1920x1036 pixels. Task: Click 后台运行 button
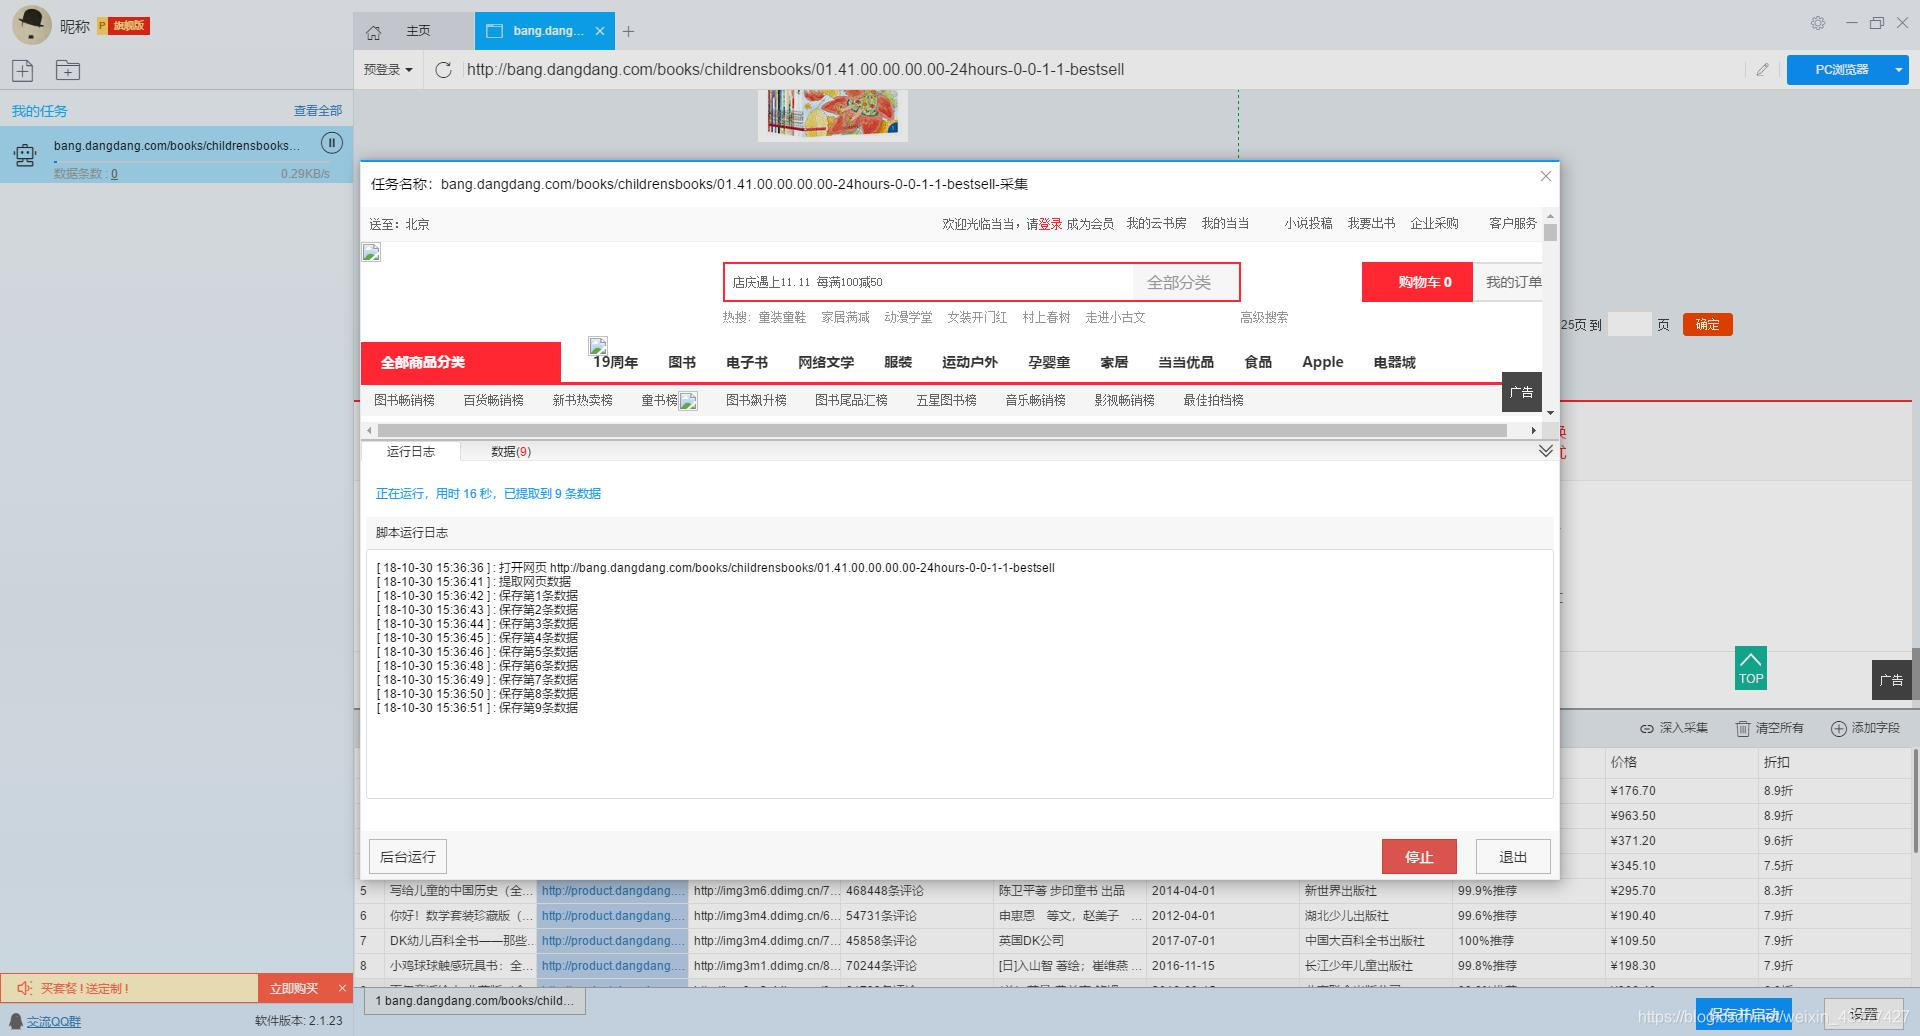408,857
